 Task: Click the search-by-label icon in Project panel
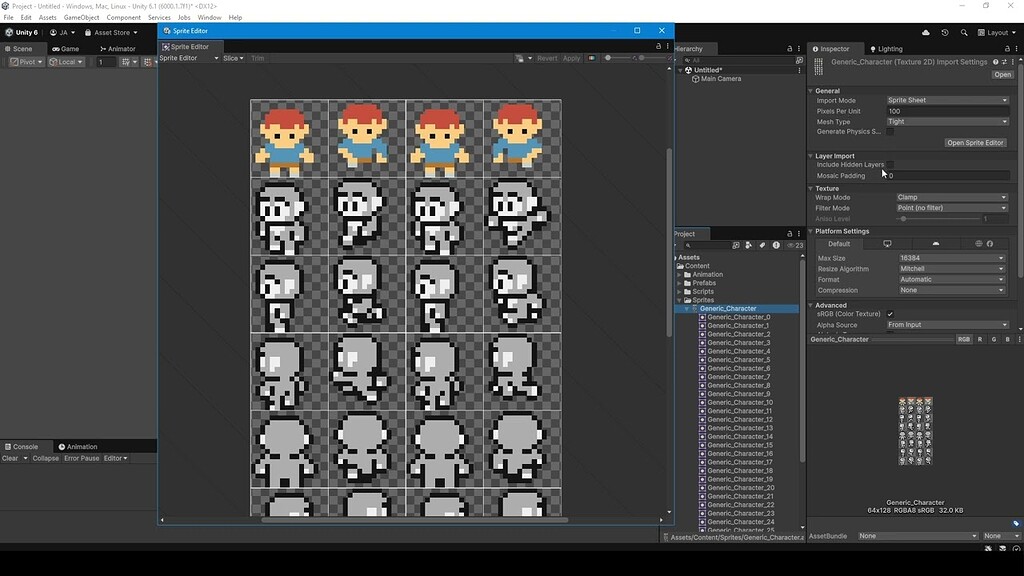coord(763,245)
